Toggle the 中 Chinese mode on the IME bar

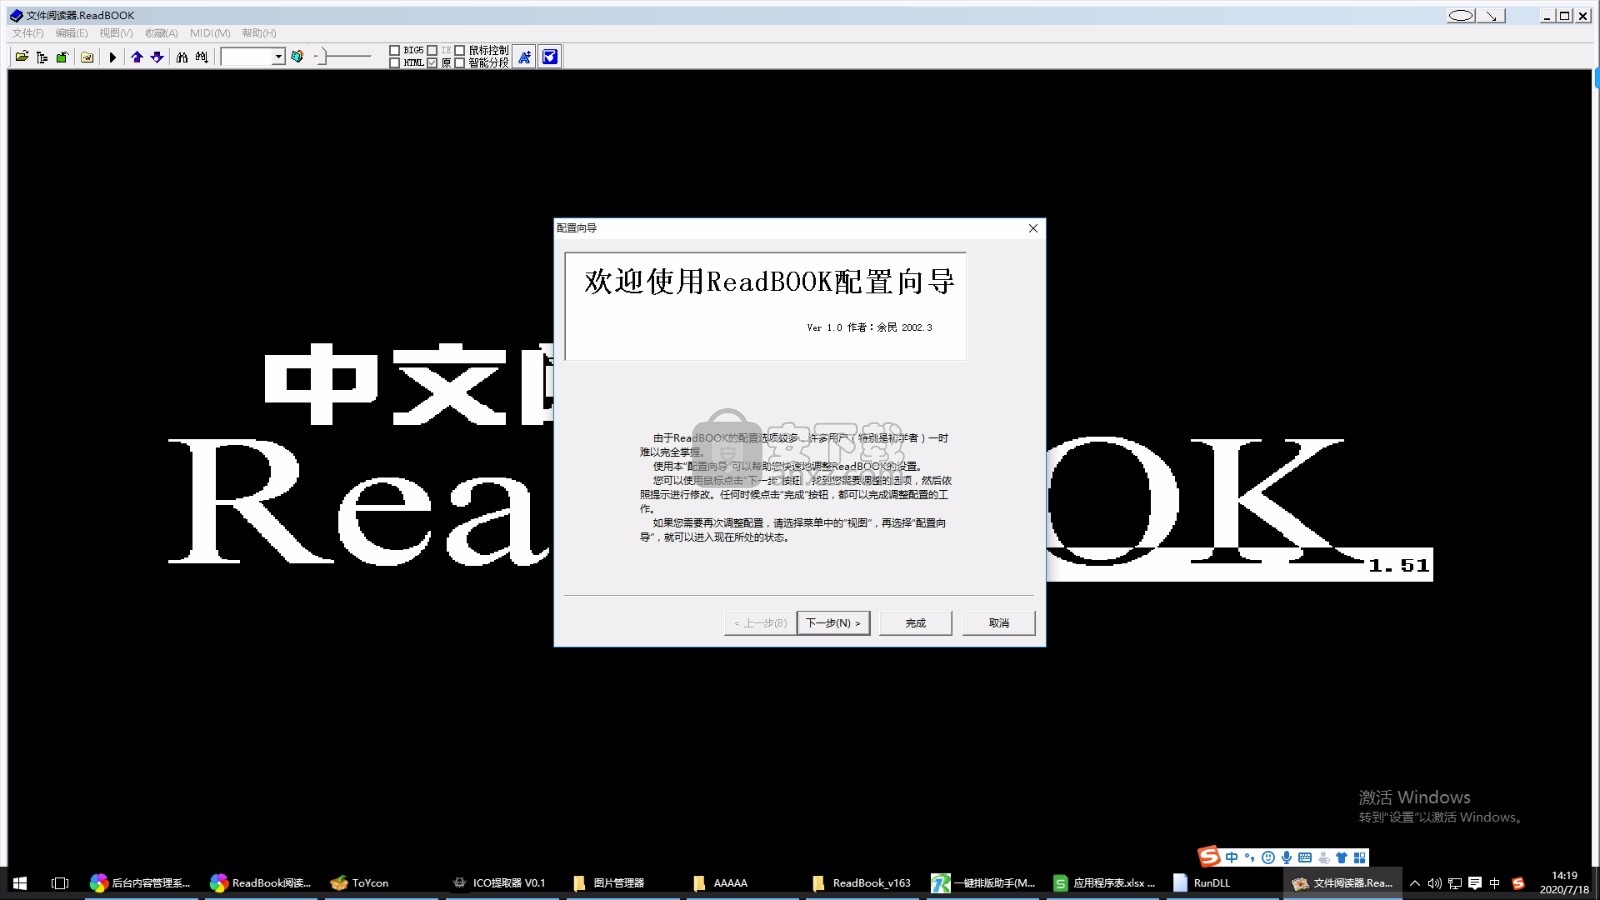coord(1232,857)
